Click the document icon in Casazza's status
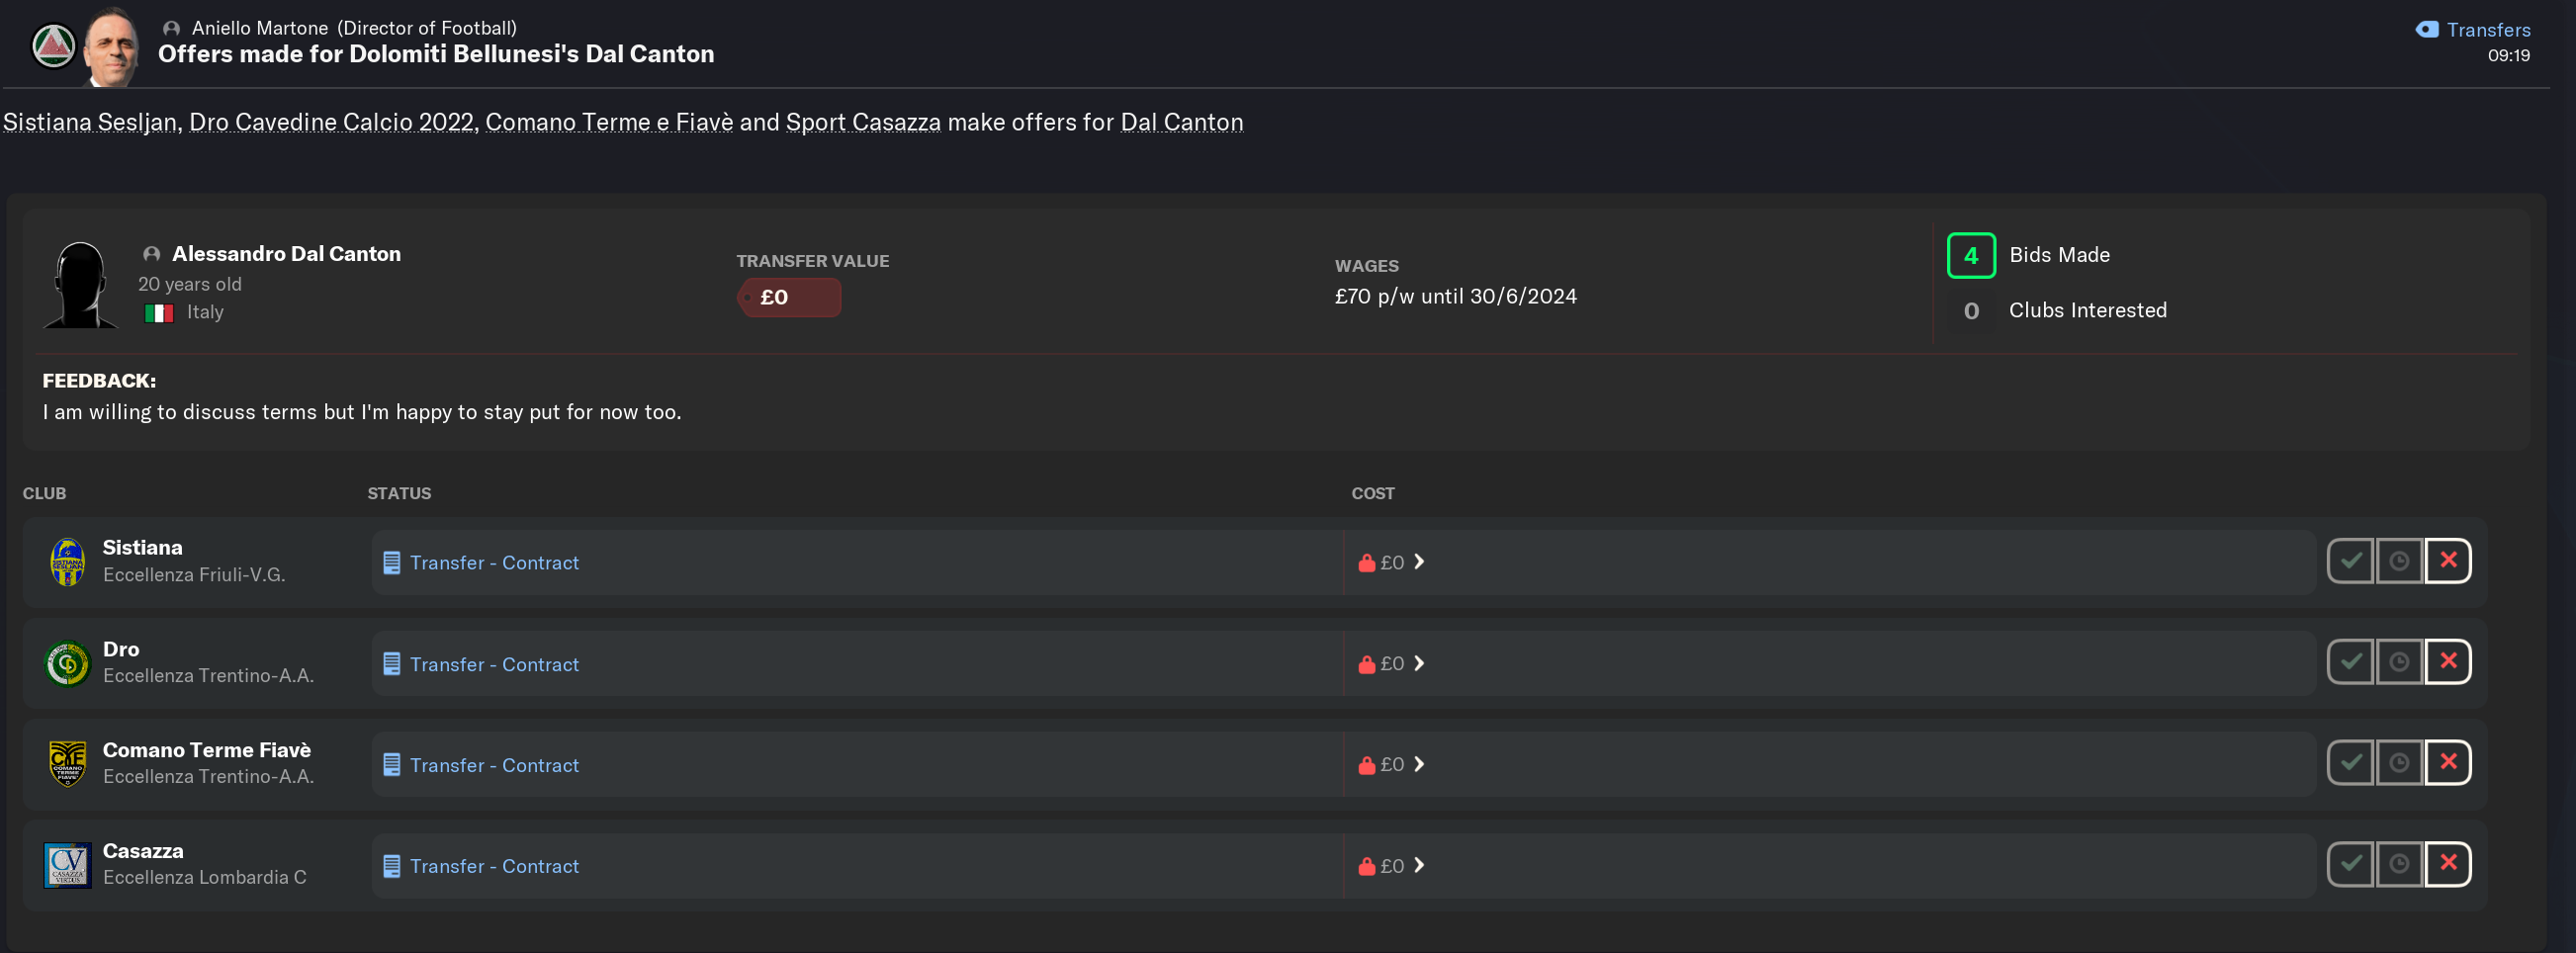 pyautogui.click(x=392, y=866)
